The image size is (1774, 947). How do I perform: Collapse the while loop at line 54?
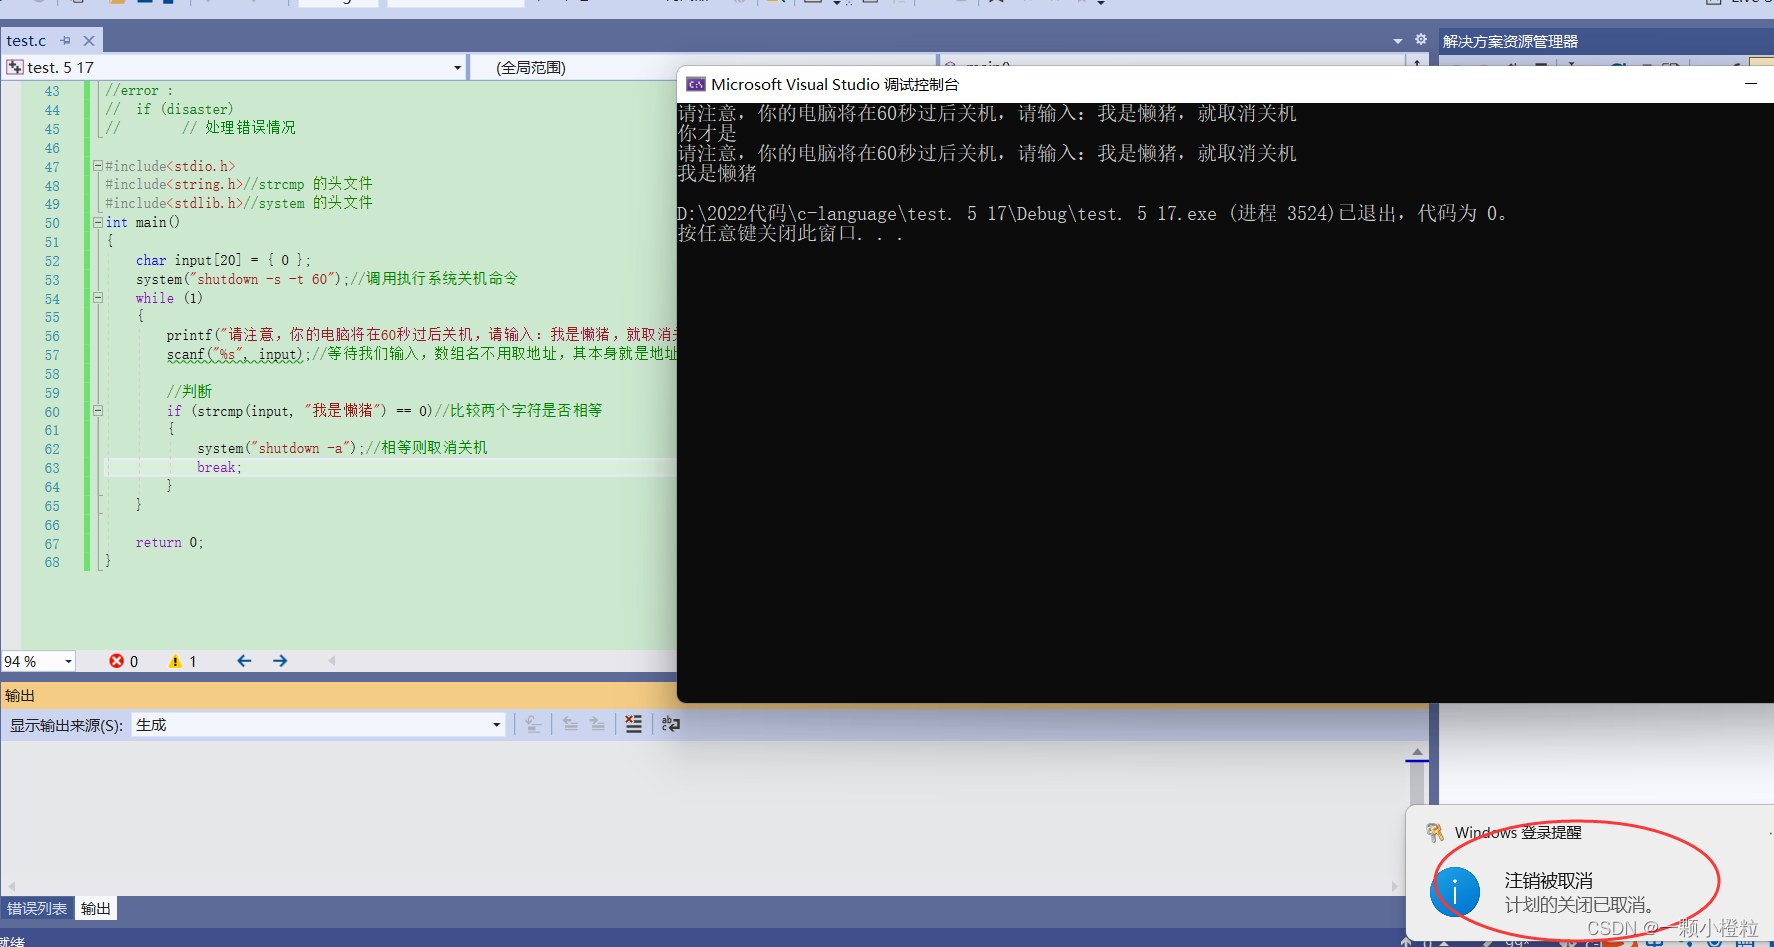[98, 297]
